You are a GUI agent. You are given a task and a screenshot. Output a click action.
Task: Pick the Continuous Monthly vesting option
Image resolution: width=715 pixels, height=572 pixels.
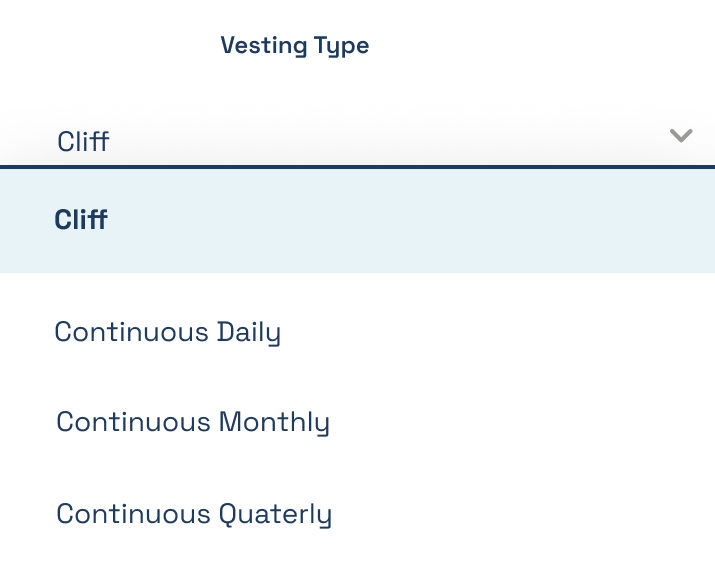358,422
